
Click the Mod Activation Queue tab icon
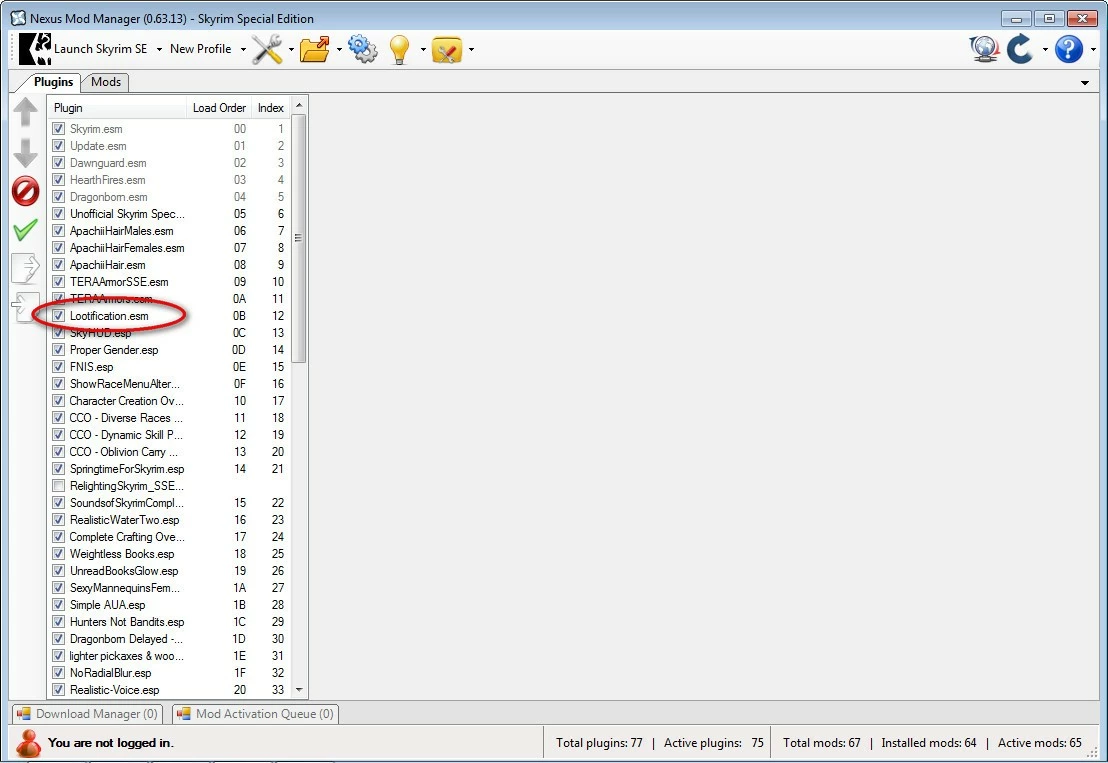184,714
